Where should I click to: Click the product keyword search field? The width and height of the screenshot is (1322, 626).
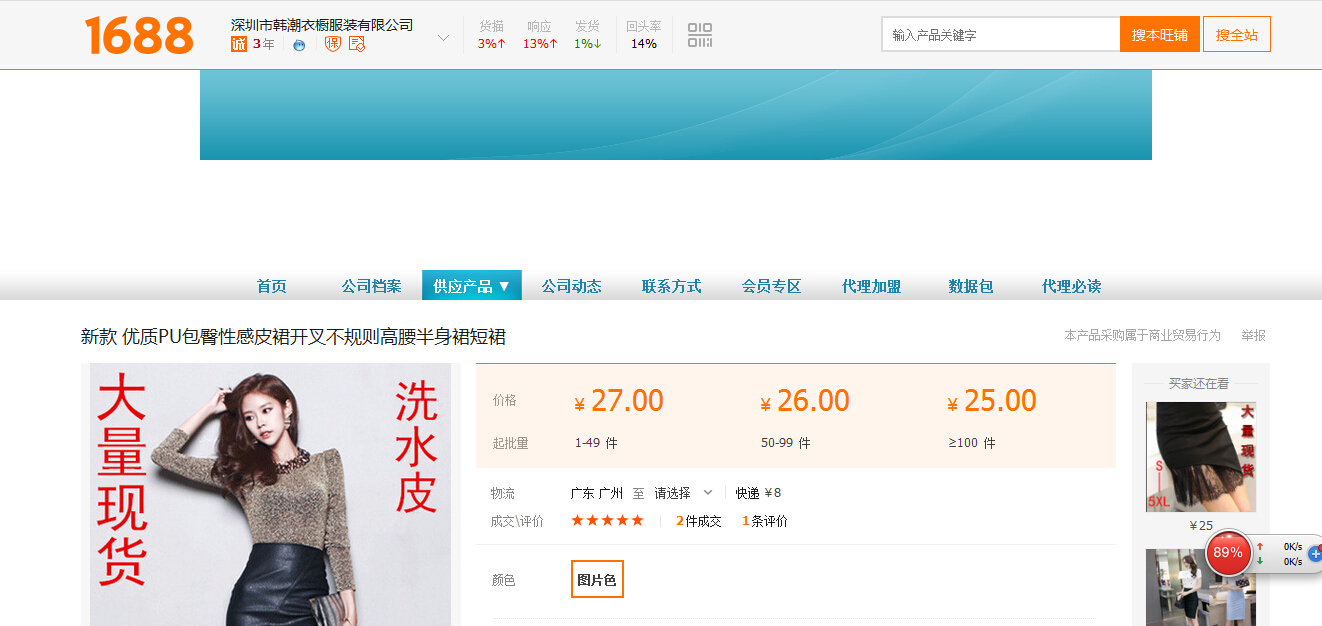pyautogui.click(x=1000, y=35)
